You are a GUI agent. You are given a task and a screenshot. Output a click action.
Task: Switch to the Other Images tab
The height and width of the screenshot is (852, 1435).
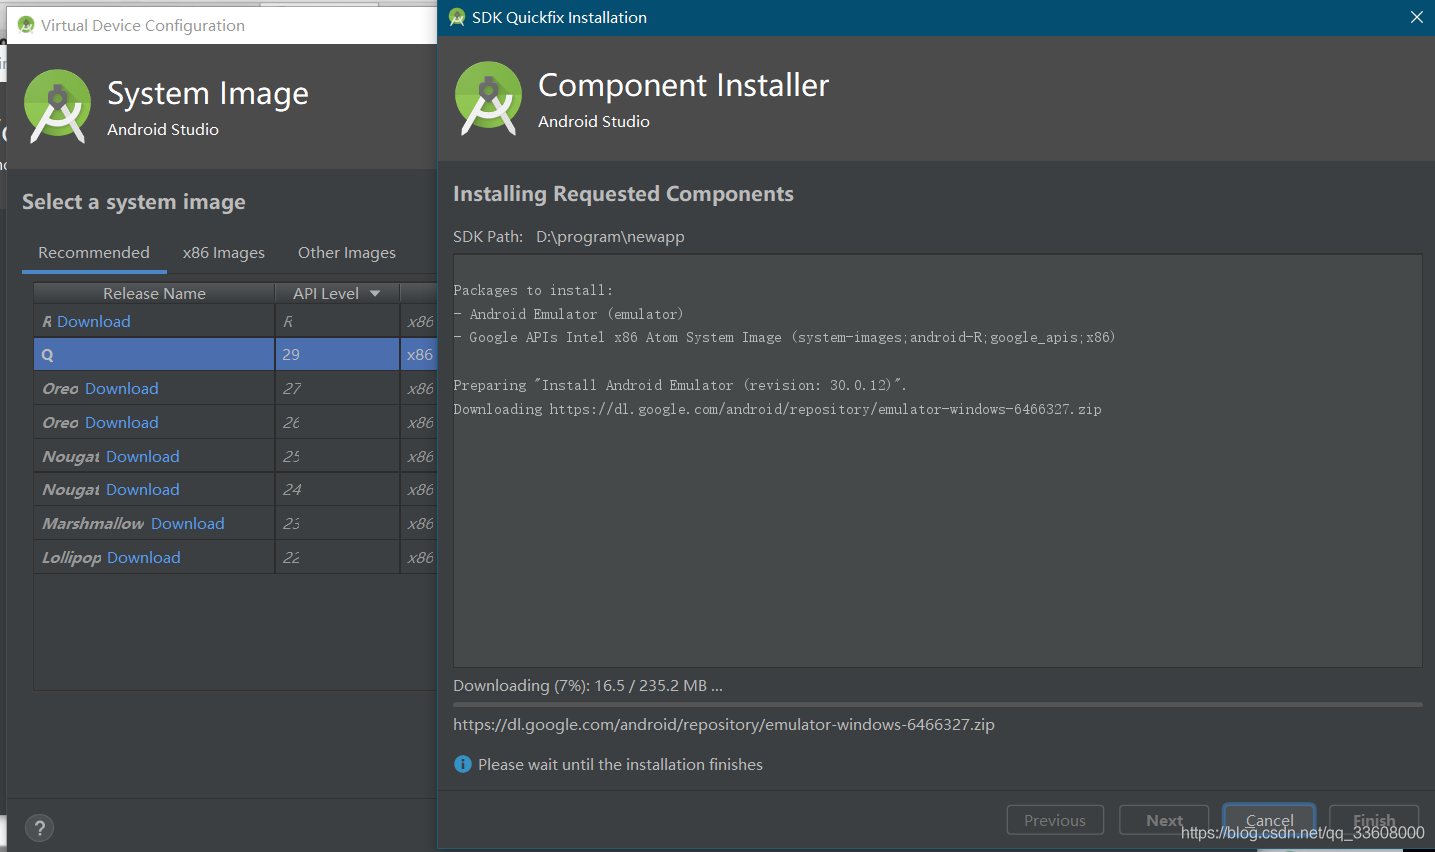(347, 252)
